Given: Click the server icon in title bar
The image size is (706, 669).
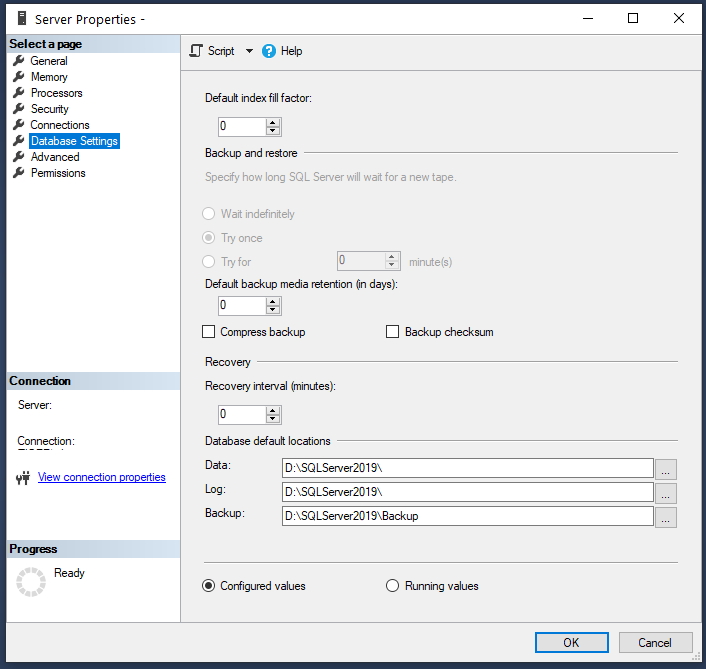Looking at the screenshot, I should click(22, 18).
